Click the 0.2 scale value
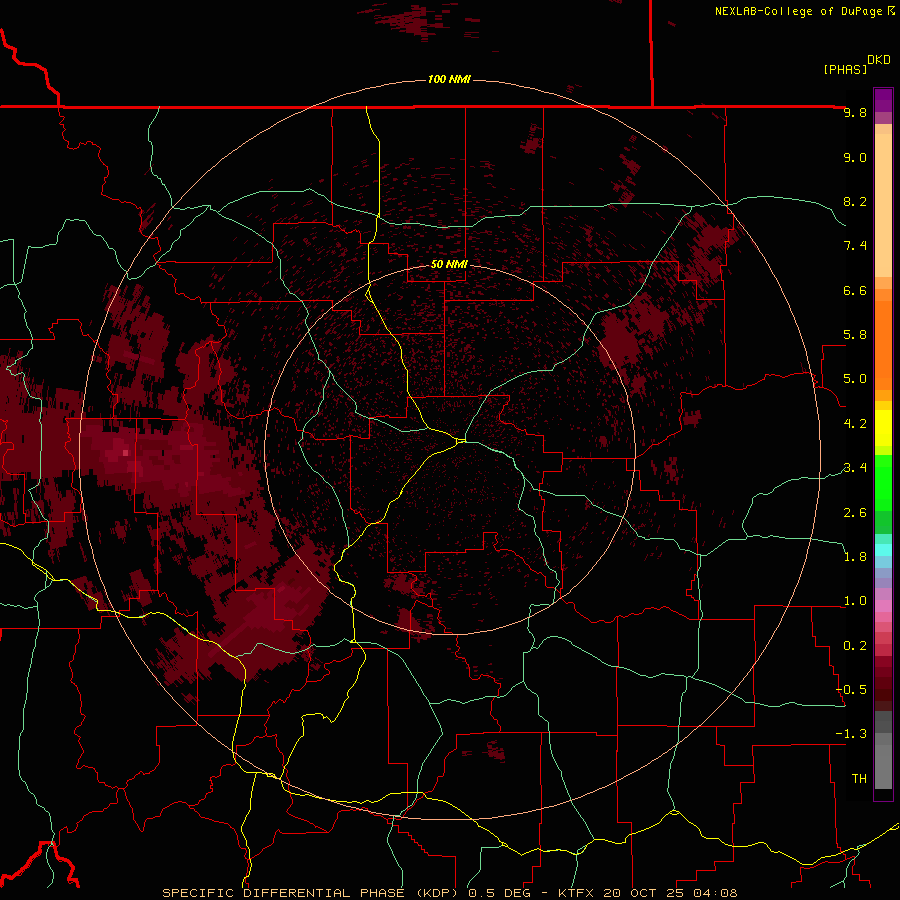This screenshot has height=900, width=900. pos(855,646)
